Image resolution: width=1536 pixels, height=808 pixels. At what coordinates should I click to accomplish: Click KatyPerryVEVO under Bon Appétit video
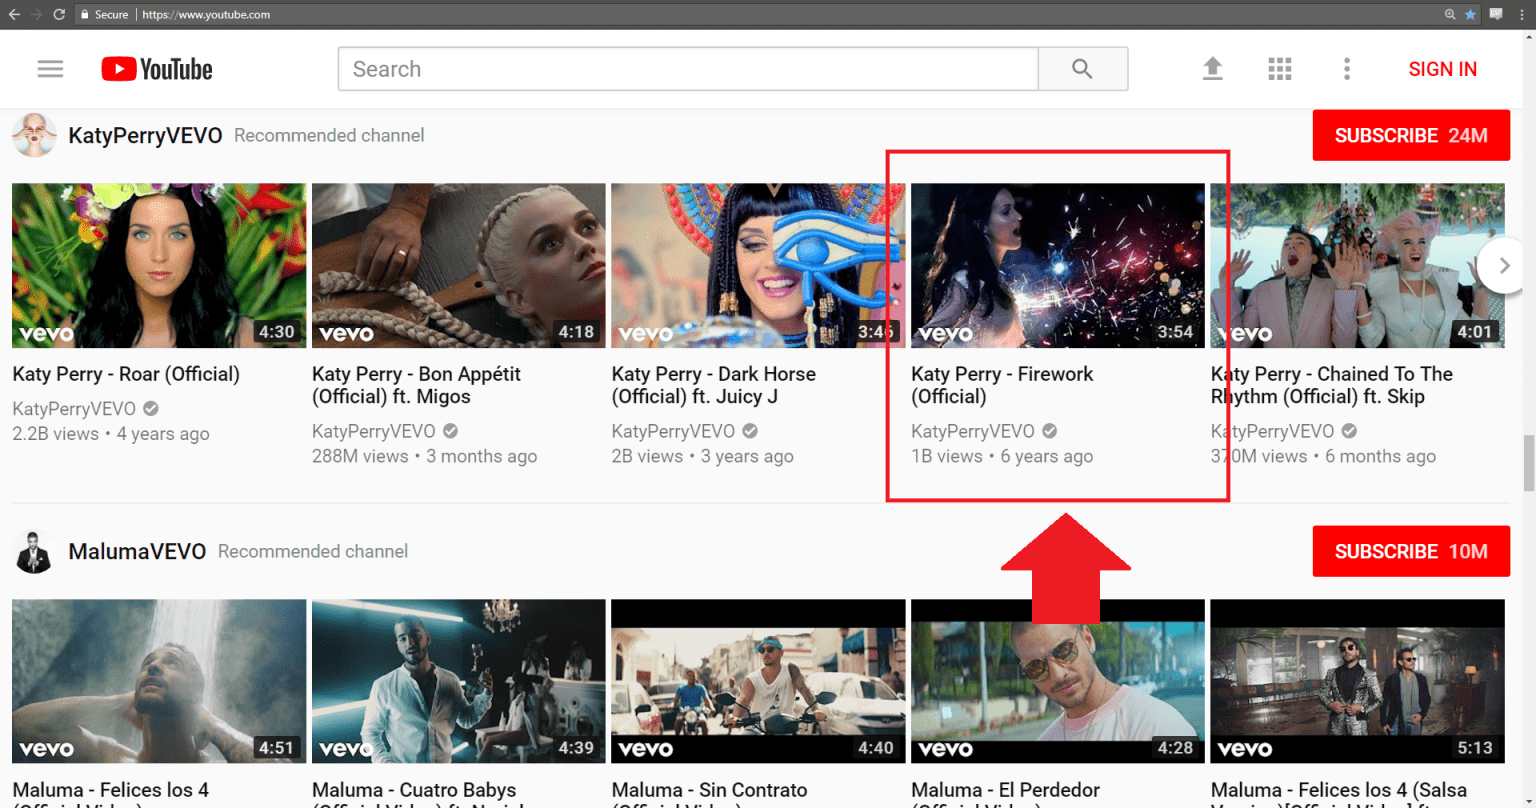pos(374,431)
